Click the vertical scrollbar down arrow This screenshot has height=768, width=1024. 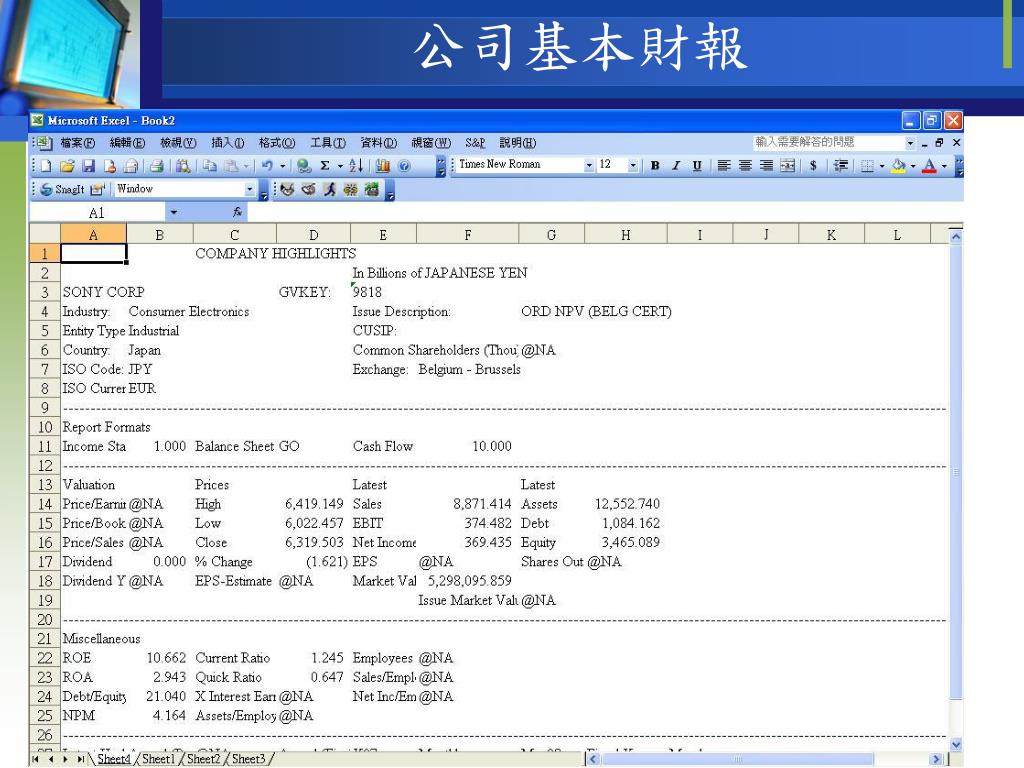(x=956, y=744)
